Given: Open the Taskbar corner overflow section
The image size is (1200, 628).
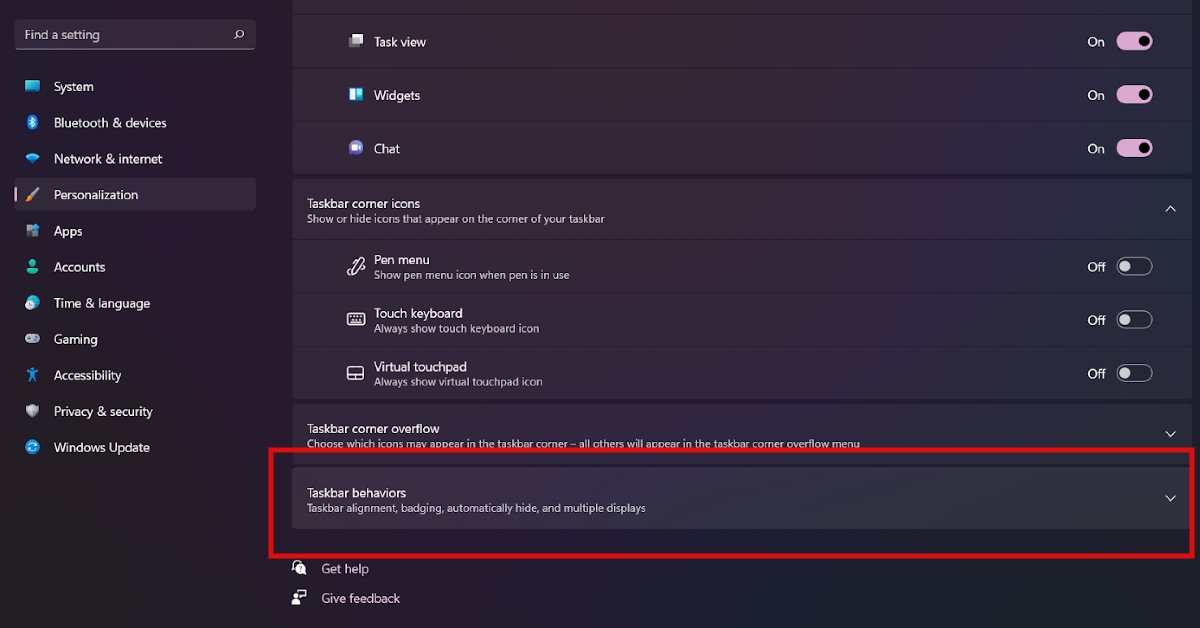Looking at the screenshot, I should (1170, 433).
